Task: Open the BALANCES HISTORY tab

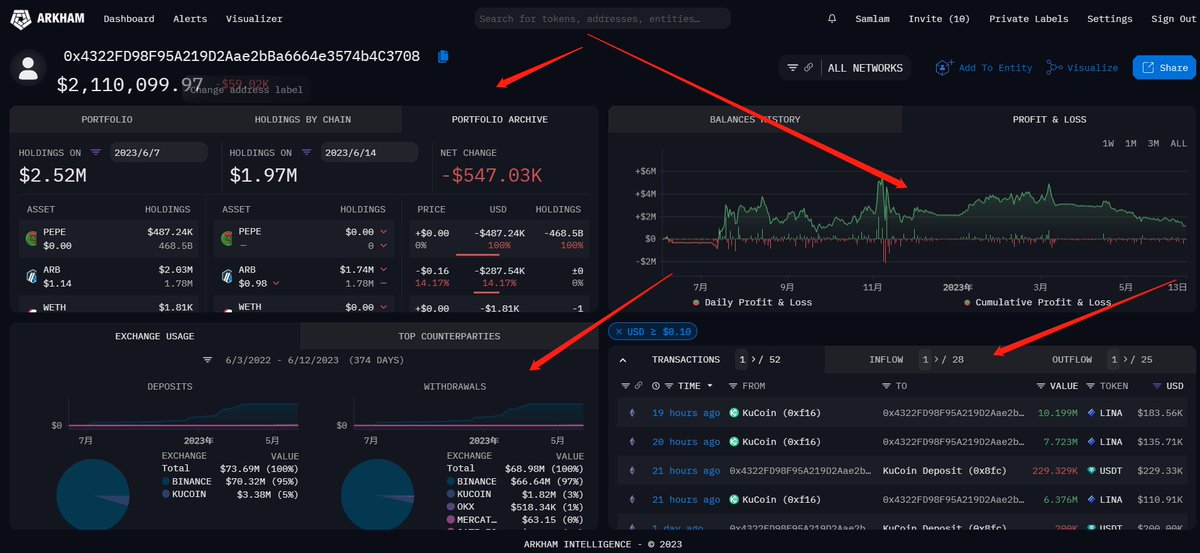Action: point(755,119)
